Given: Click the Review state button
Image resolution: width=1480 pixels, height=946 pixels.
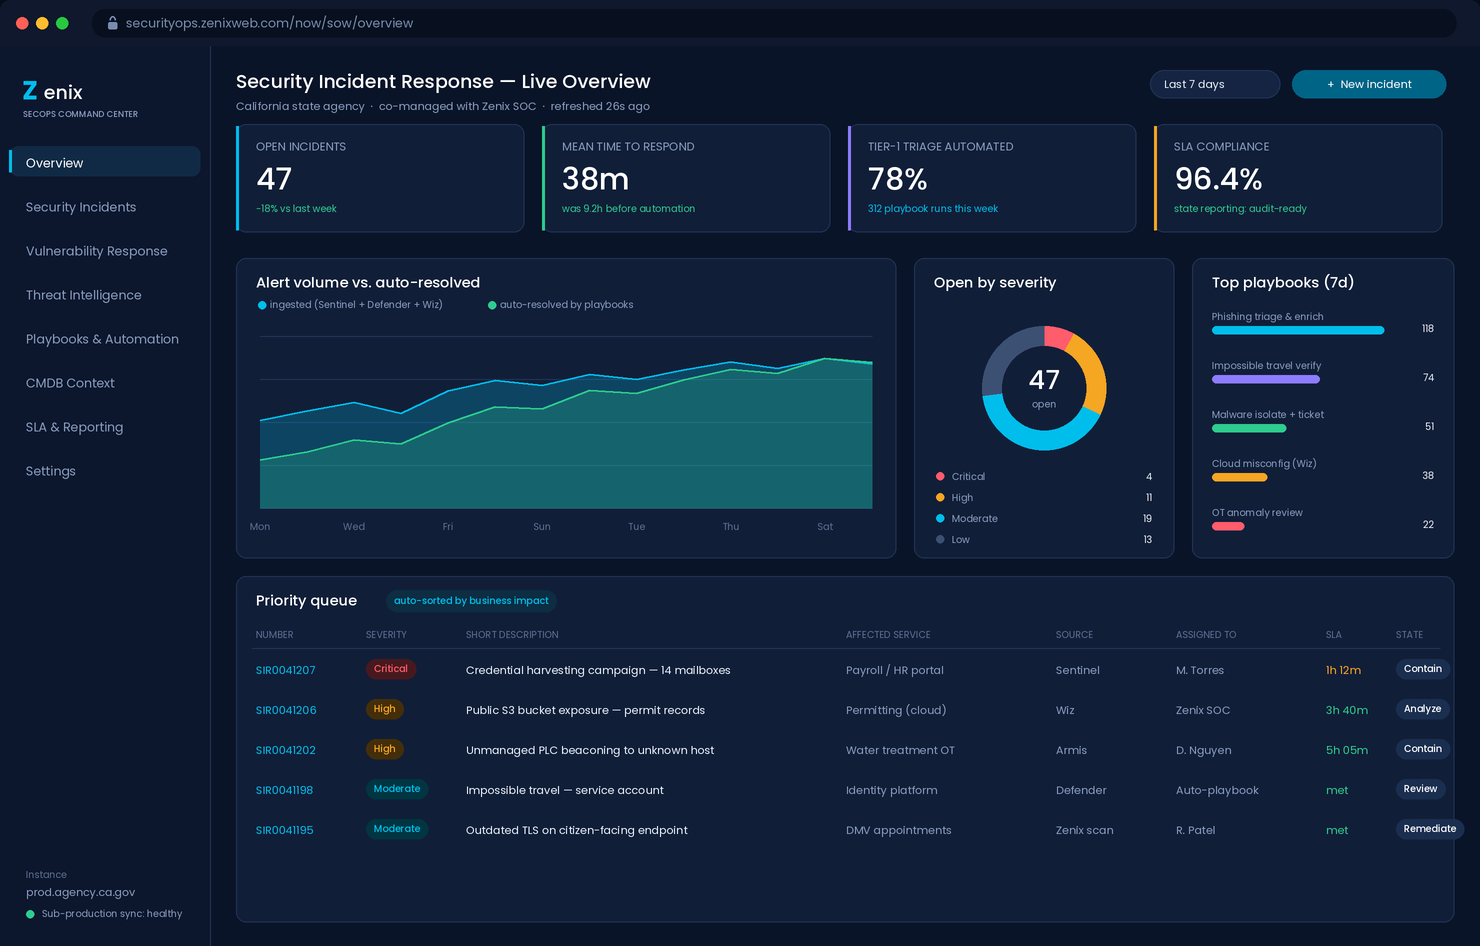Looking at the screenshot, I should click(1420, 789).
